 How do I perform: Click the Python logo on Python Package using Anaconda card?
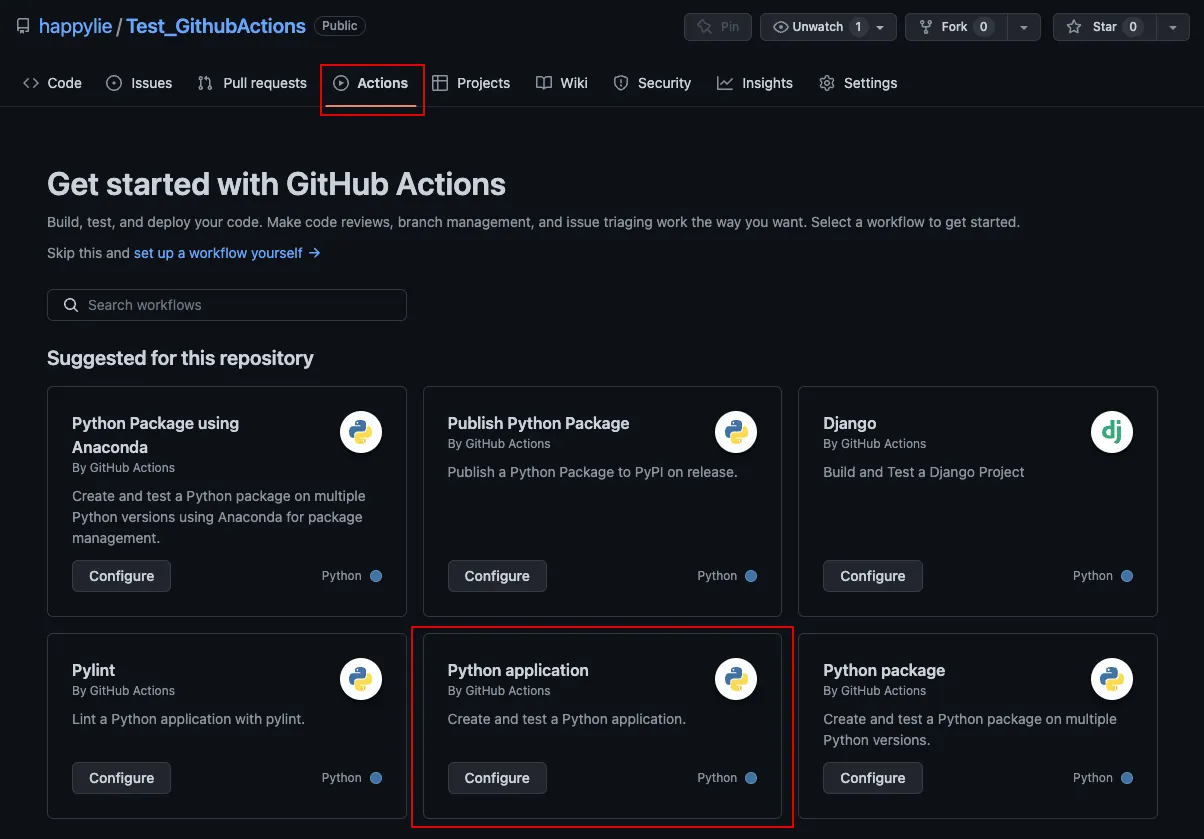pyautogui.click(x=361, y=433)
